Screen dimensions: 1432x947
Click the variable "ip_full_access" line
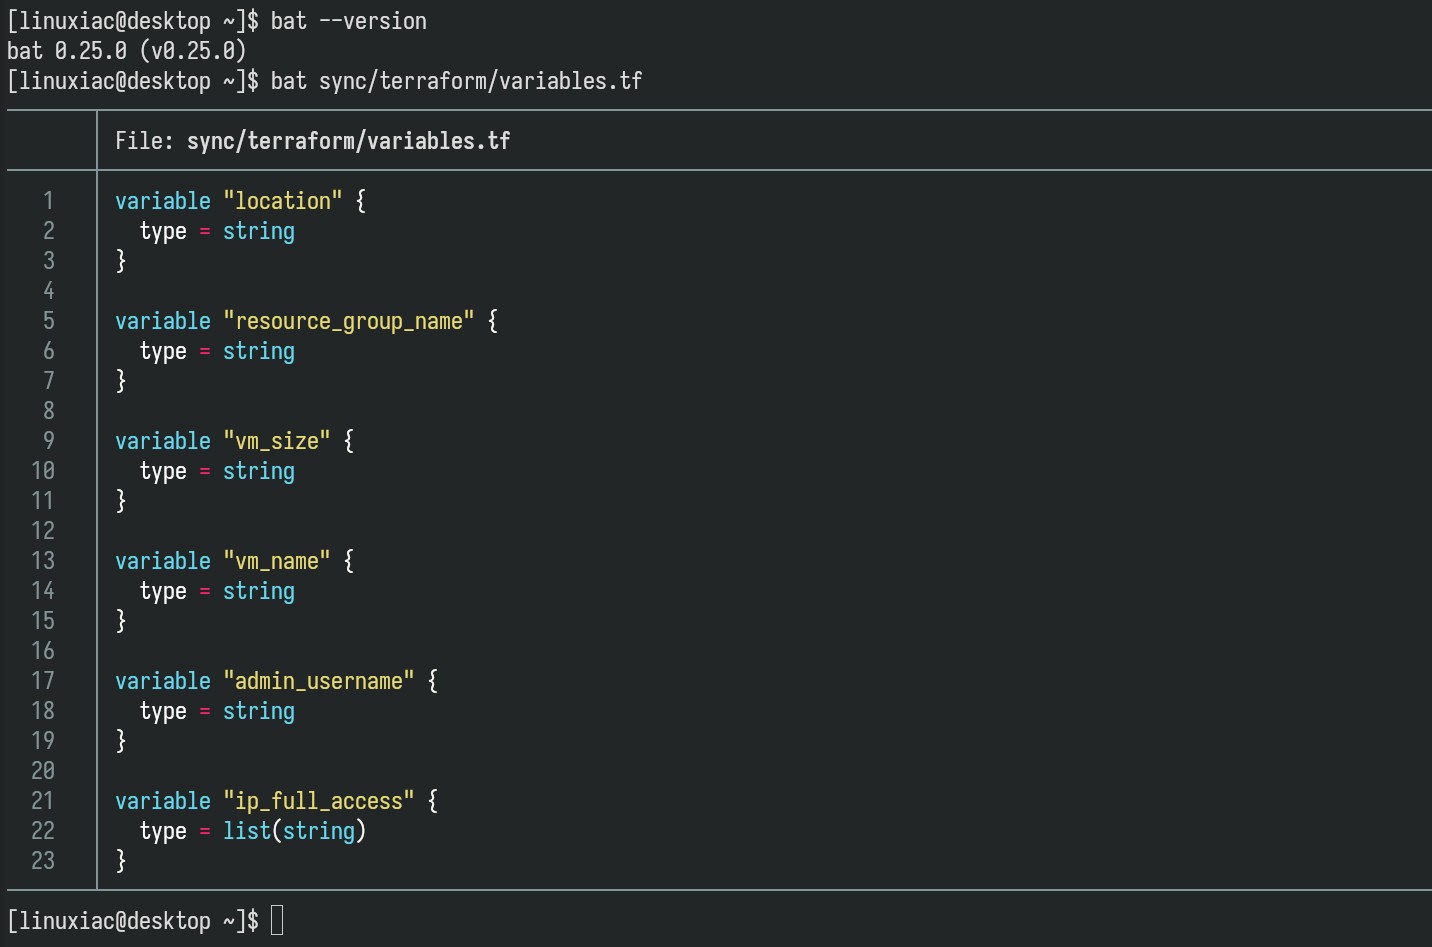(x=277, y=801)
